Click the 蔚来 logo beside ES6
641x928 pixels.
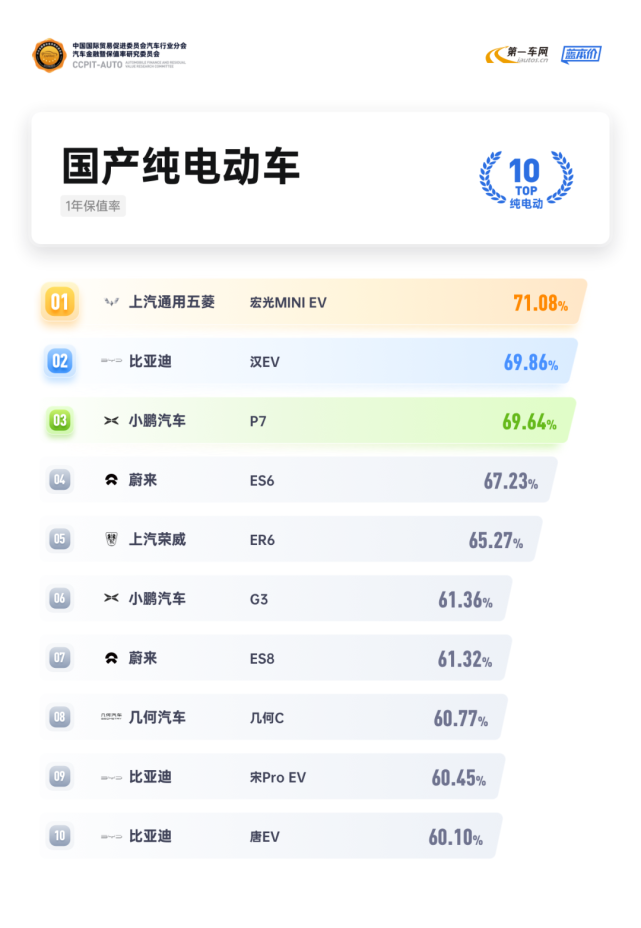tap(111, 480)
